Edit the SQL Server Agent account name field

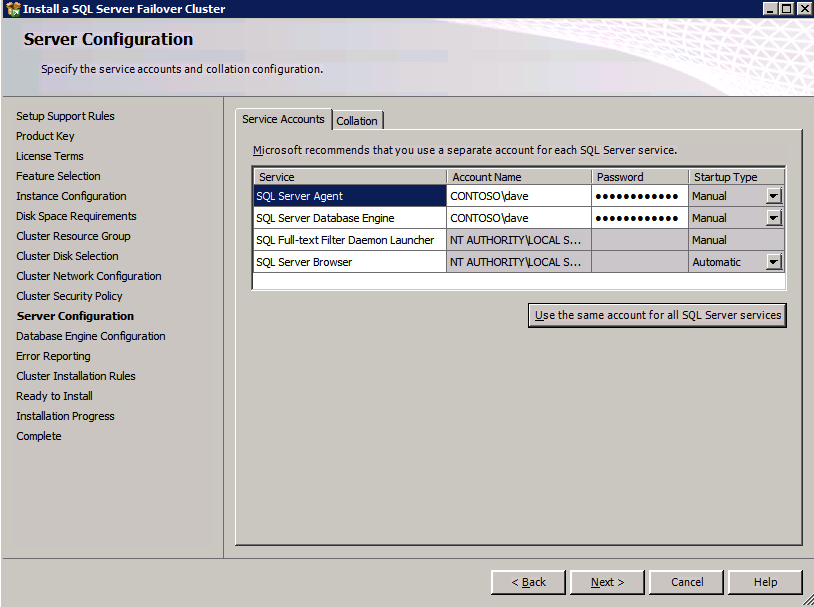pos(519,196)
